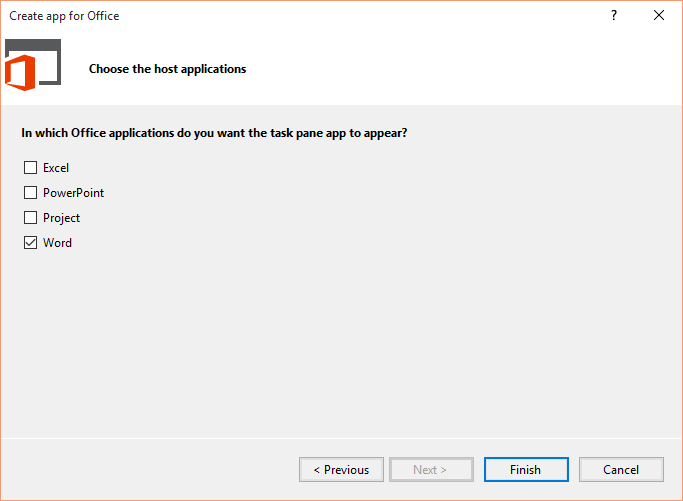
Task: Click the blank grey area below Word
Action: click(342, 344)
